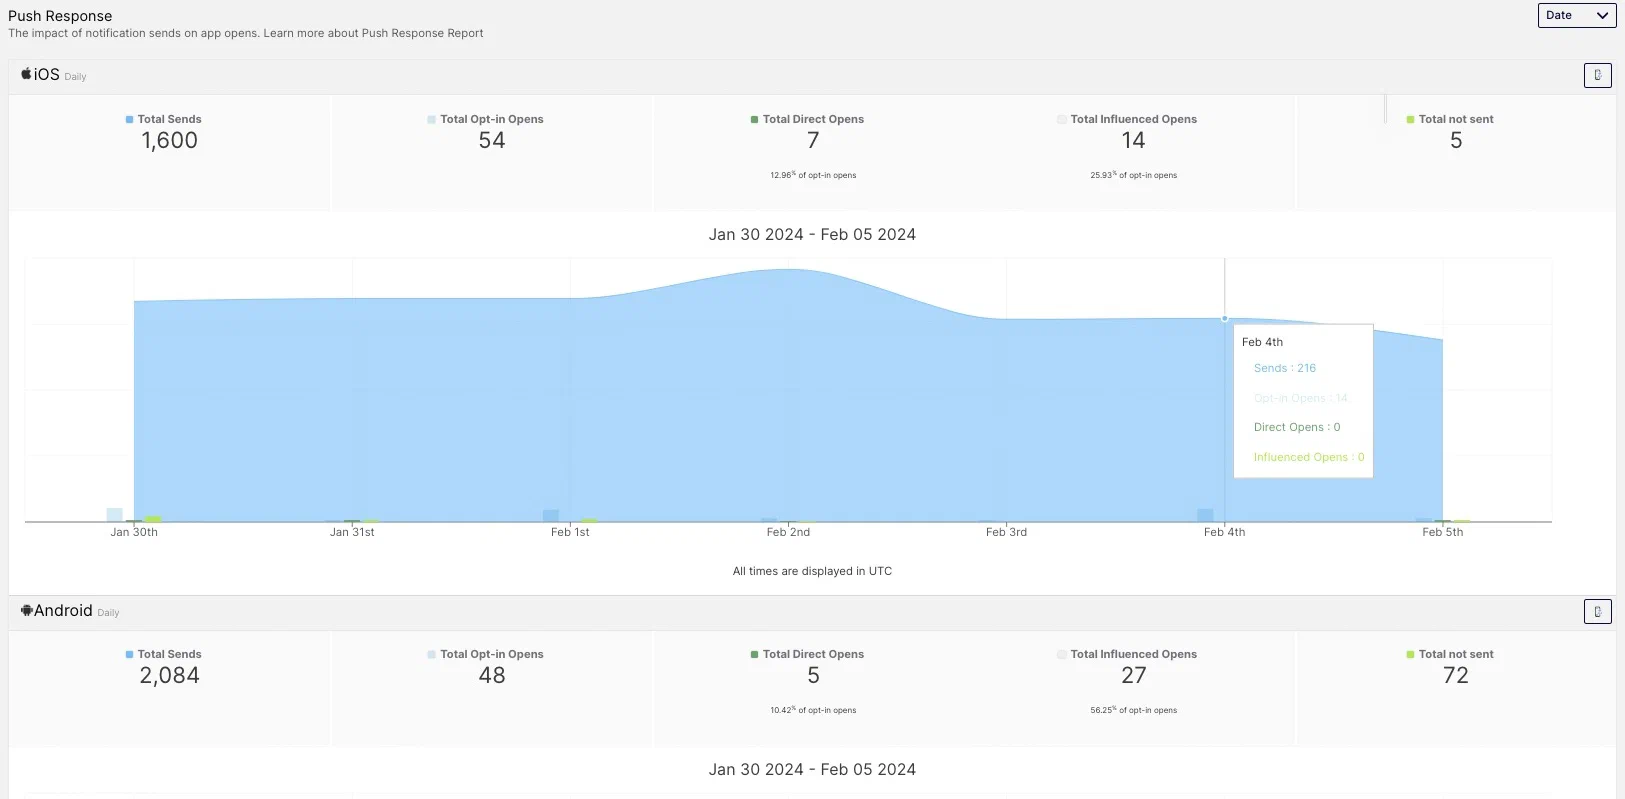Open the Date dropdown

coord(1576,15)
